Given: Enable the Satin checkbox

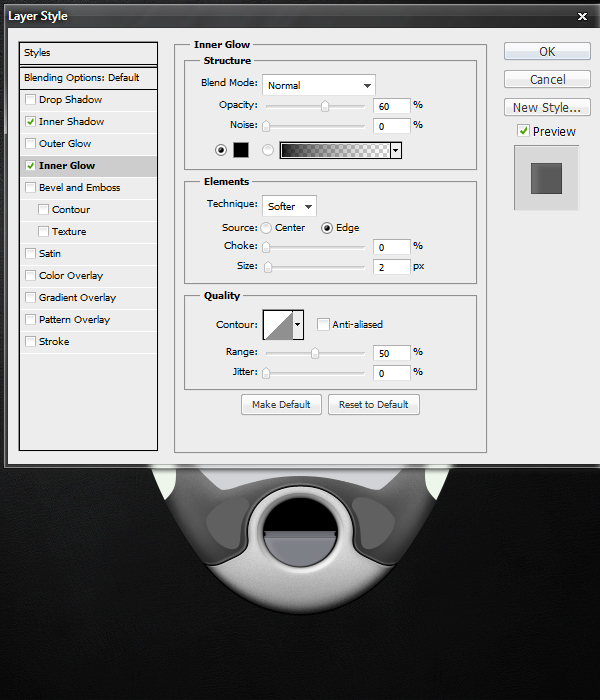Looking at the screenshot, I should (x=30, y=254).
